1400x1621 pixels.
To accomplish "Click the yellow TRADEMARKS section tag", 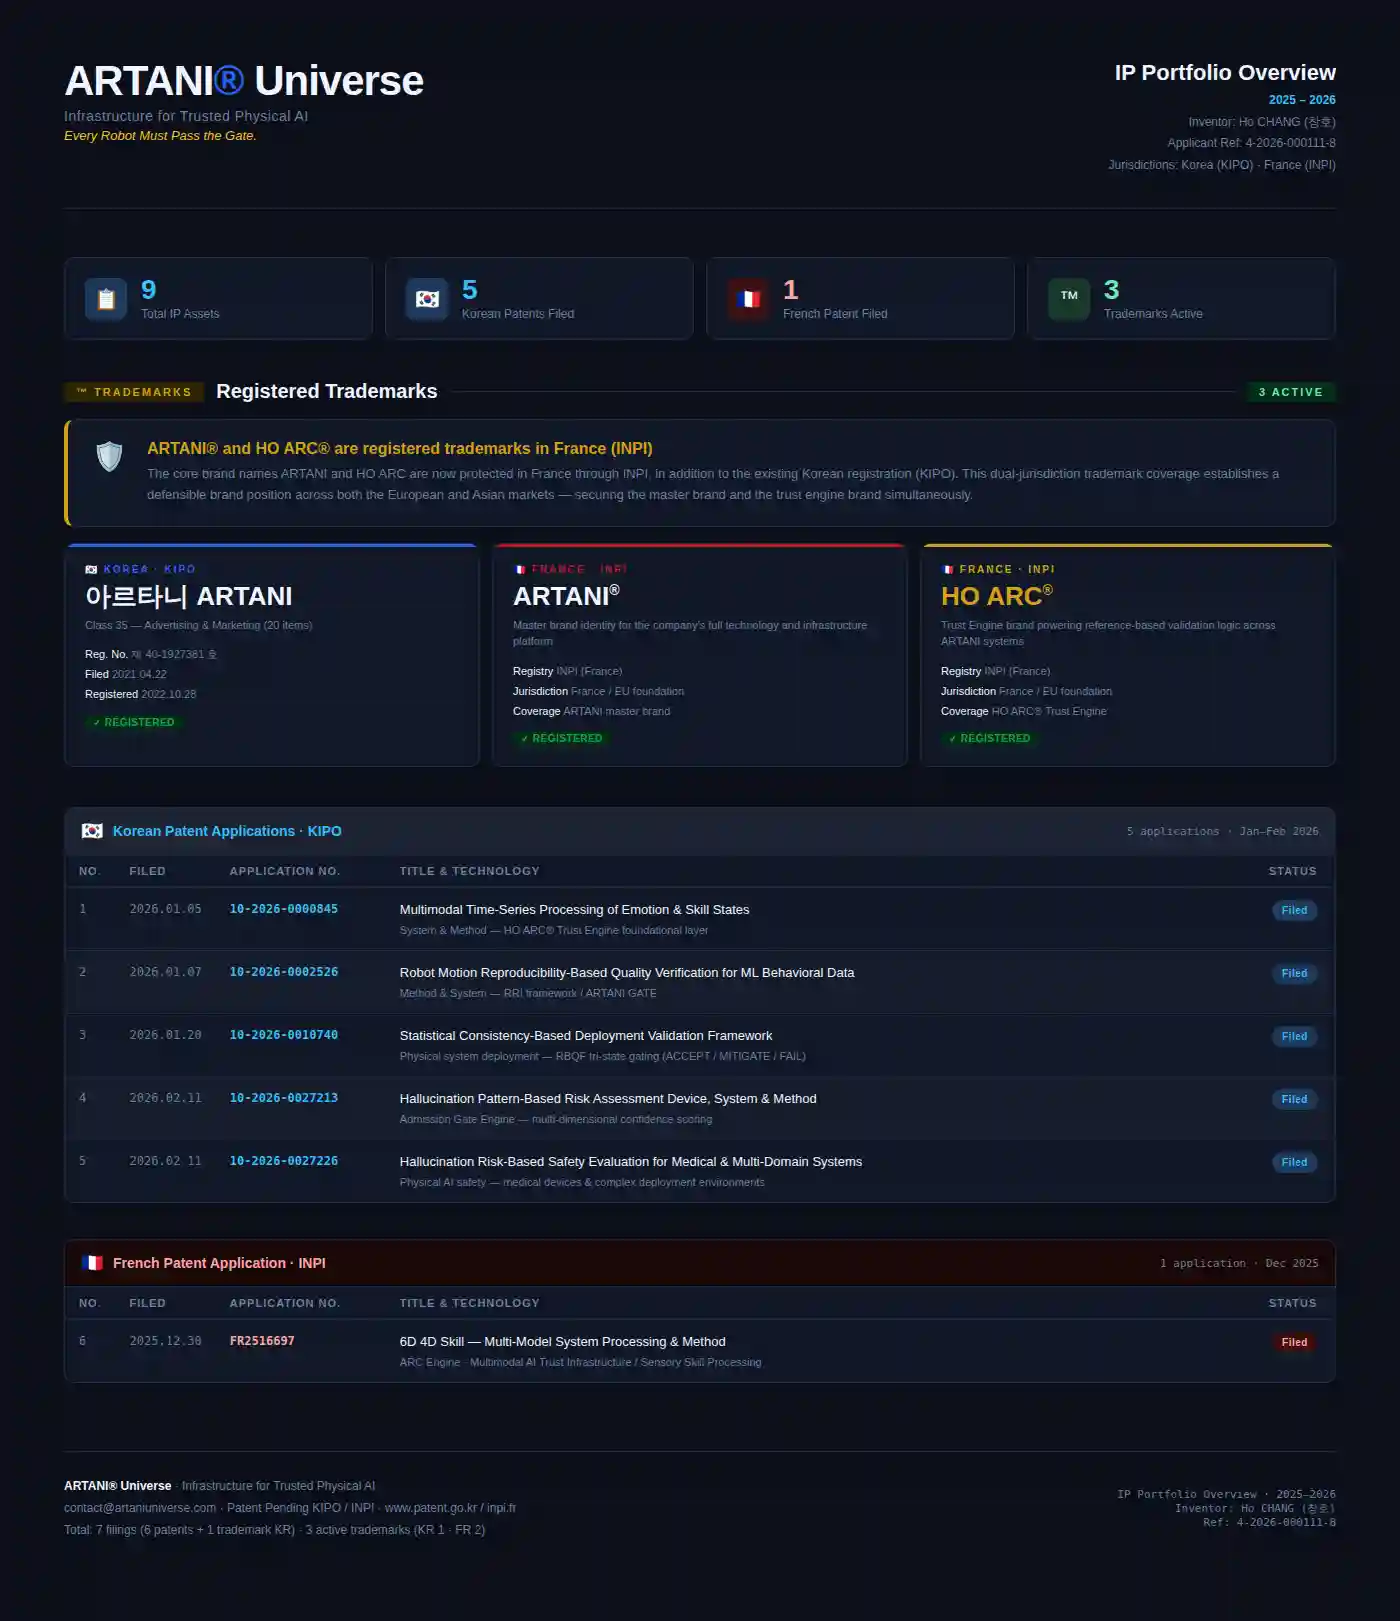I will (x=134, y=392).
